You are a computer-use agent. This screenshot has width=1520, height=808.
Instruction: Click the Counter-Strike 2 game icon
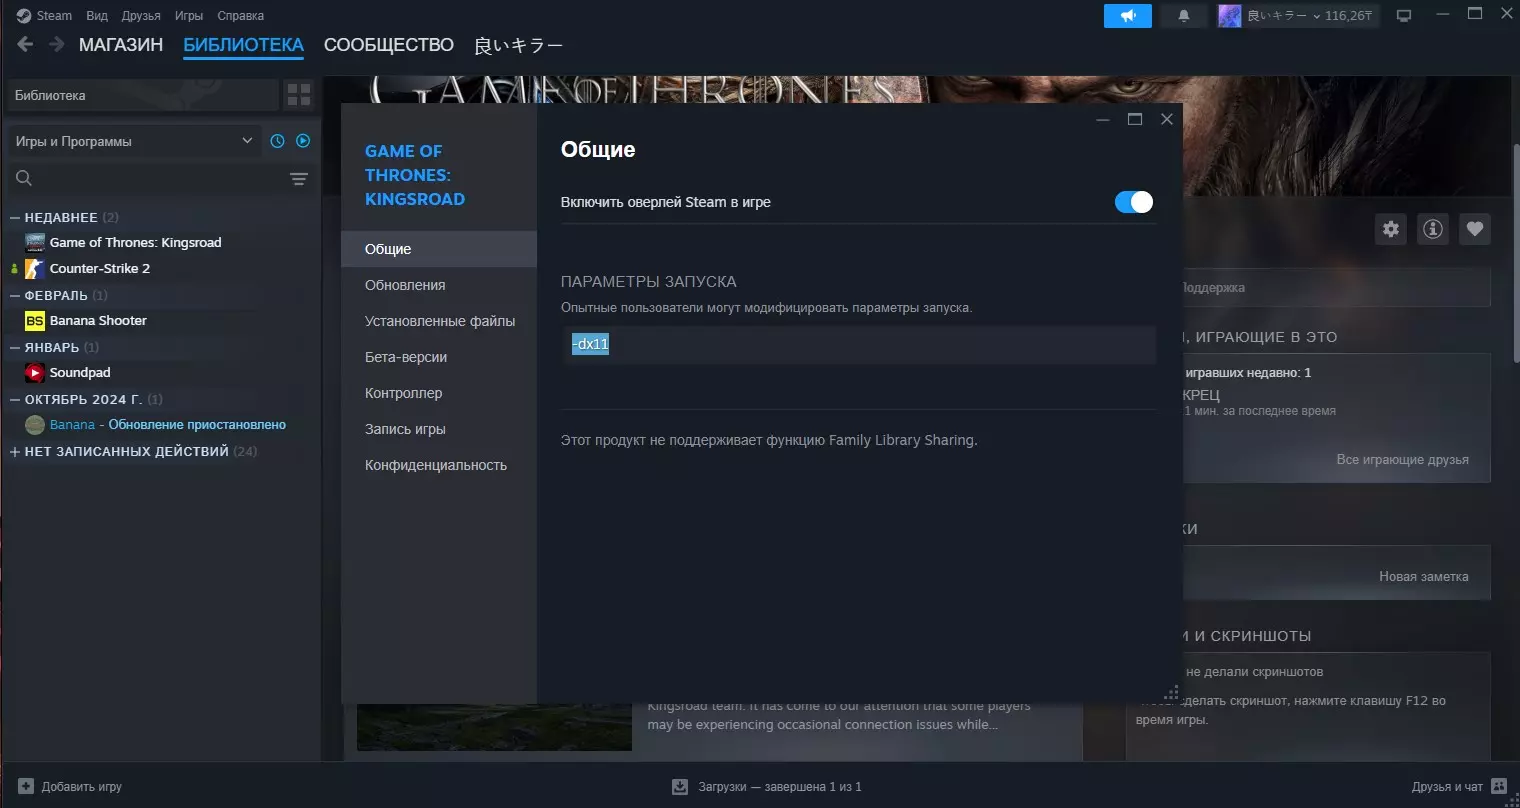point(35,268)
